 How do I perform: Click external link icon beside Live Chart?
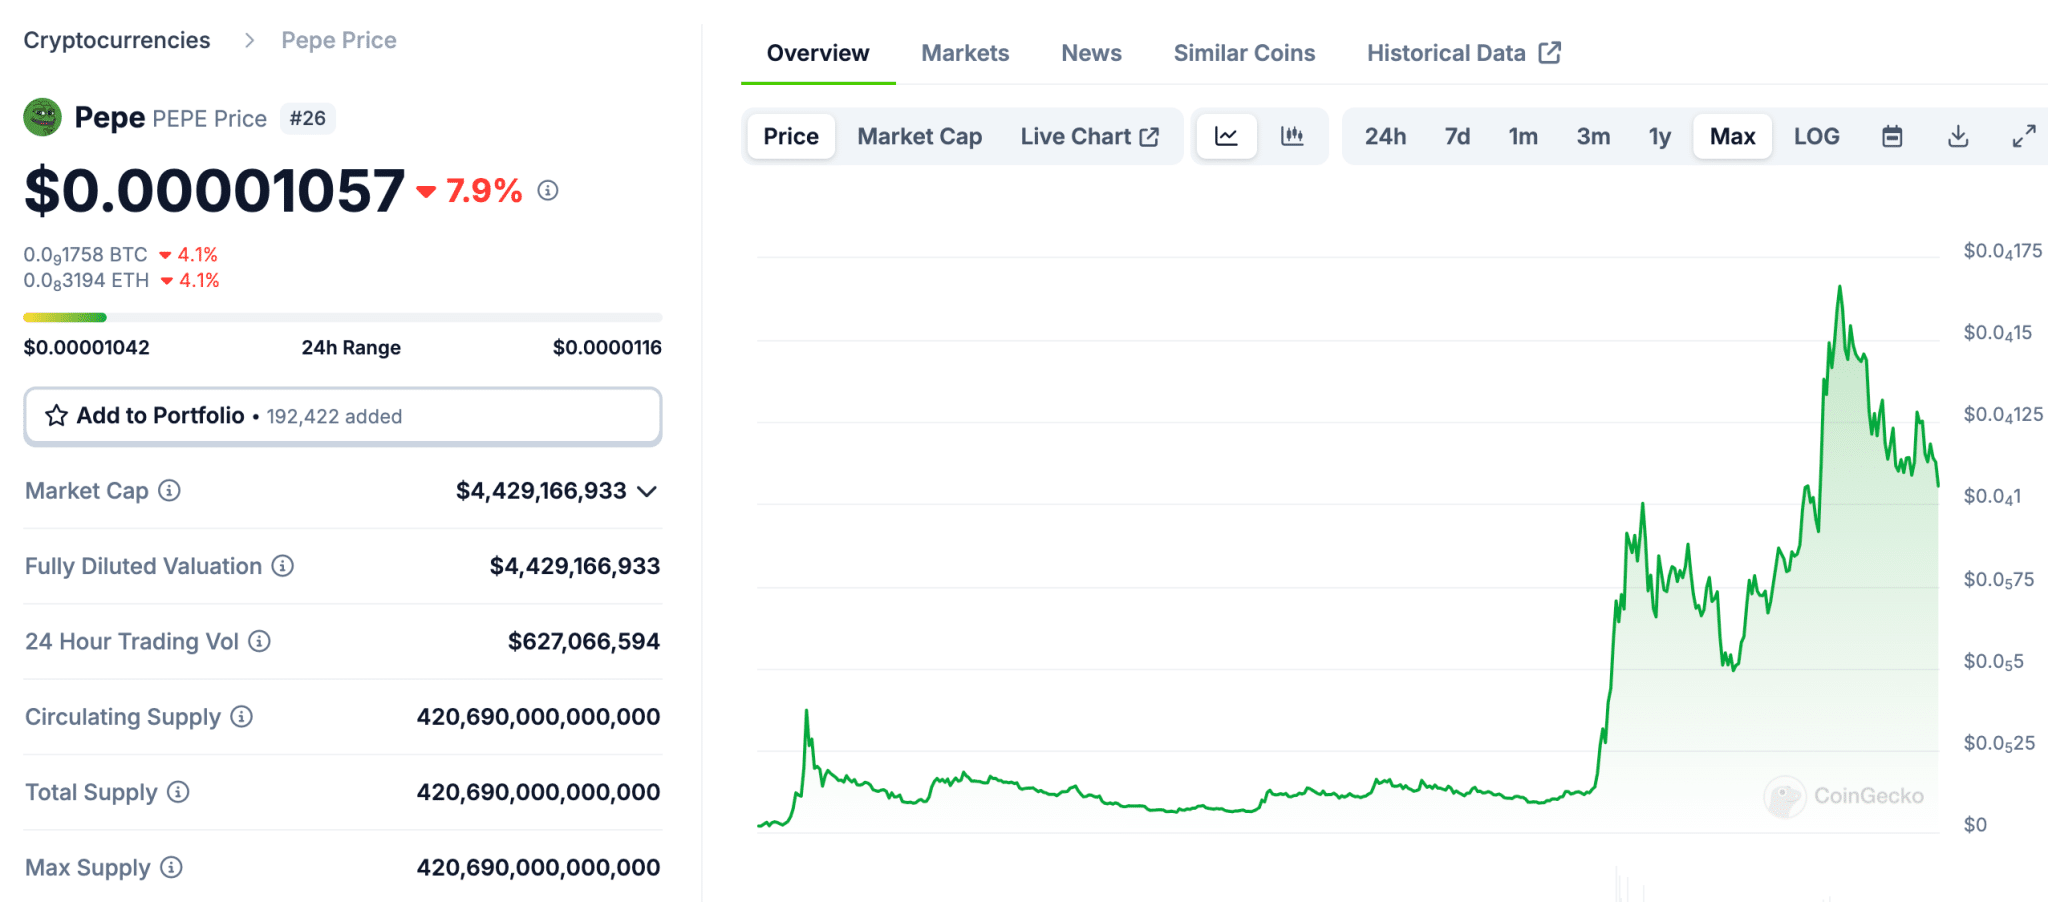click(x=1150, y=137)
